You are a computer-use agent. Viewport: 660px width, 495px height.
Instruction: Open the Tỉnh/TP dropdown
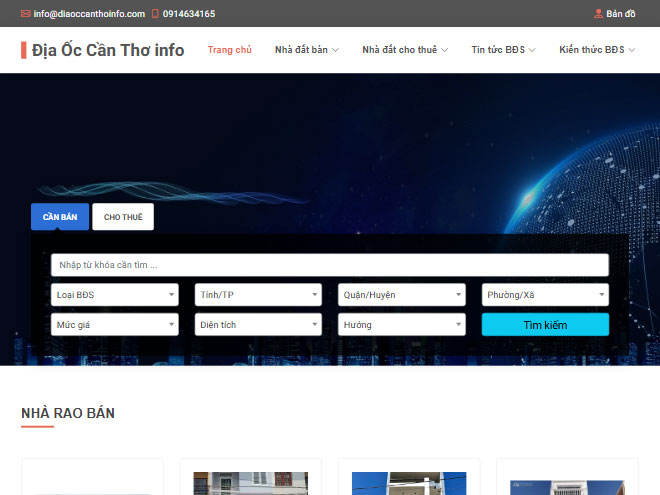click(258, 295)
